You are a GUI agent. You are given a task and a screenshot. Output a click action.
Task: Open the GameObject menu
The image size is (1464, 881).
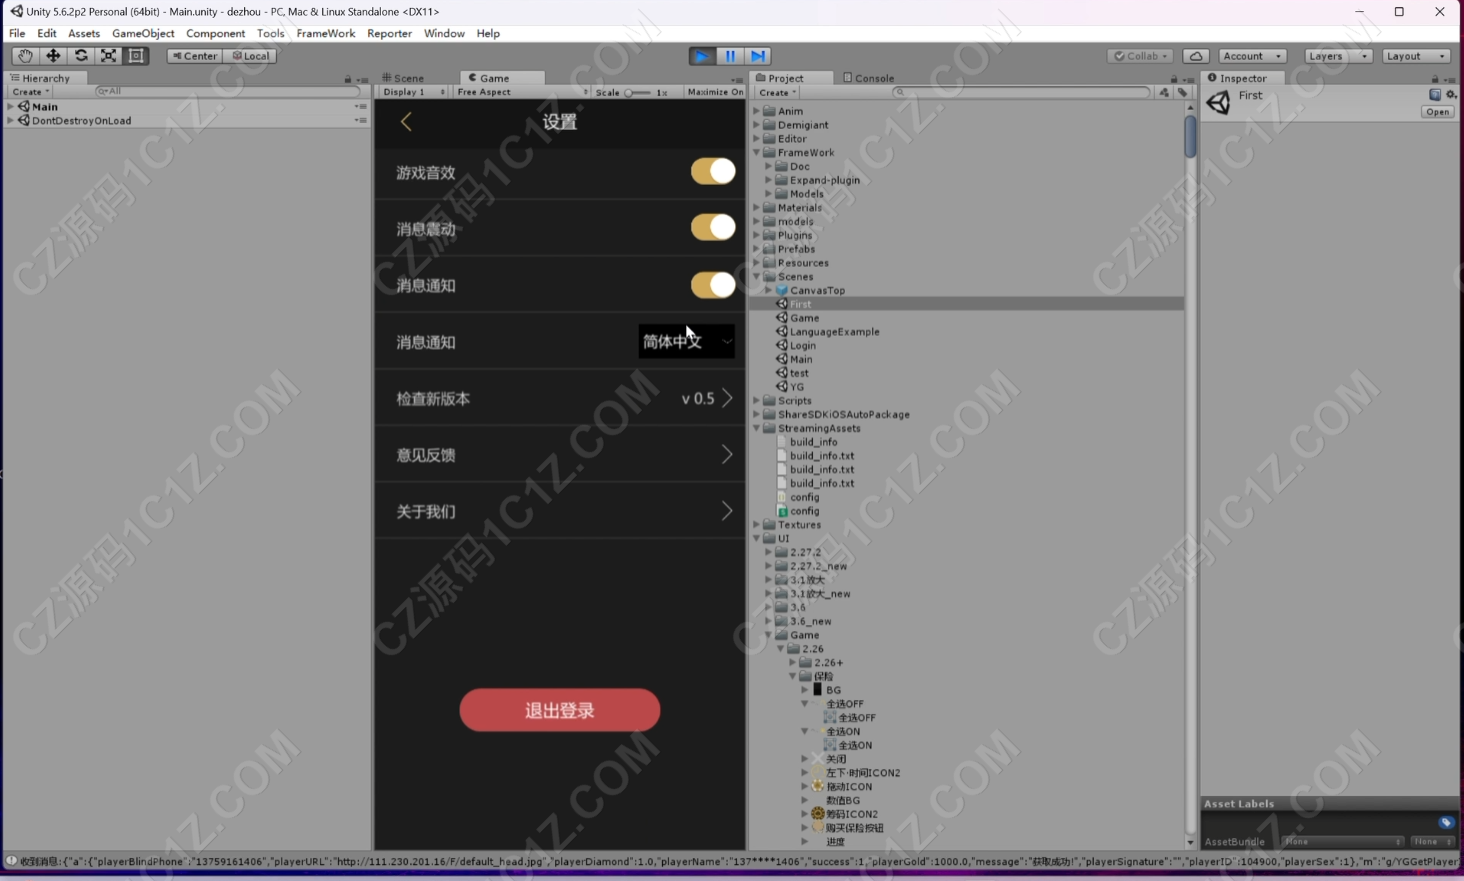click(143, 33)
